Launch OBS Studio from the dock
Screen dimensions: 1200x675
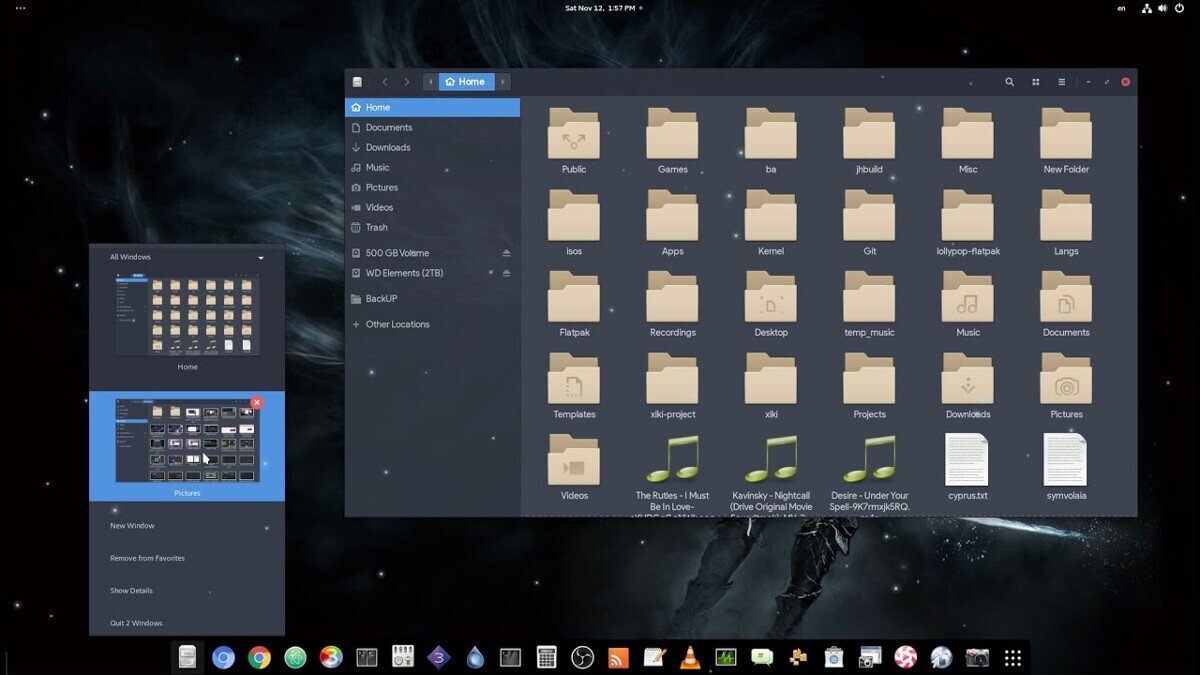click(x=582, y=657)
